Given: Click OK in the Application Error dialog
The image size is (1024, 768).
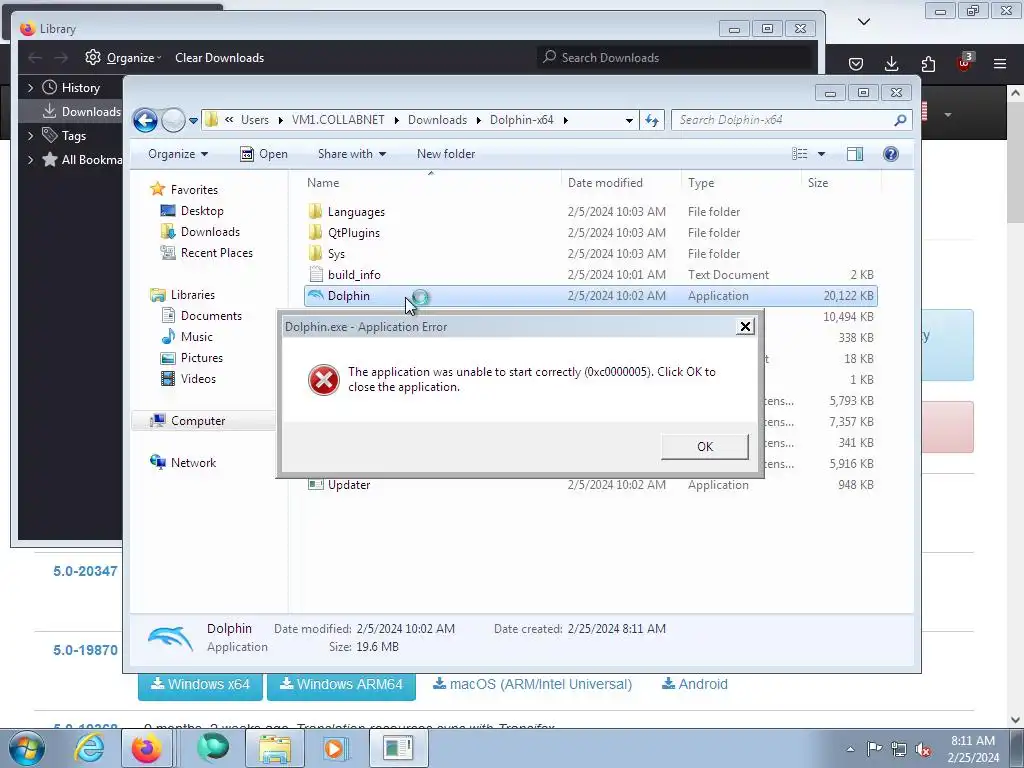Looking at the screenshot, I should pyautogui.click(x=705, y=447).
